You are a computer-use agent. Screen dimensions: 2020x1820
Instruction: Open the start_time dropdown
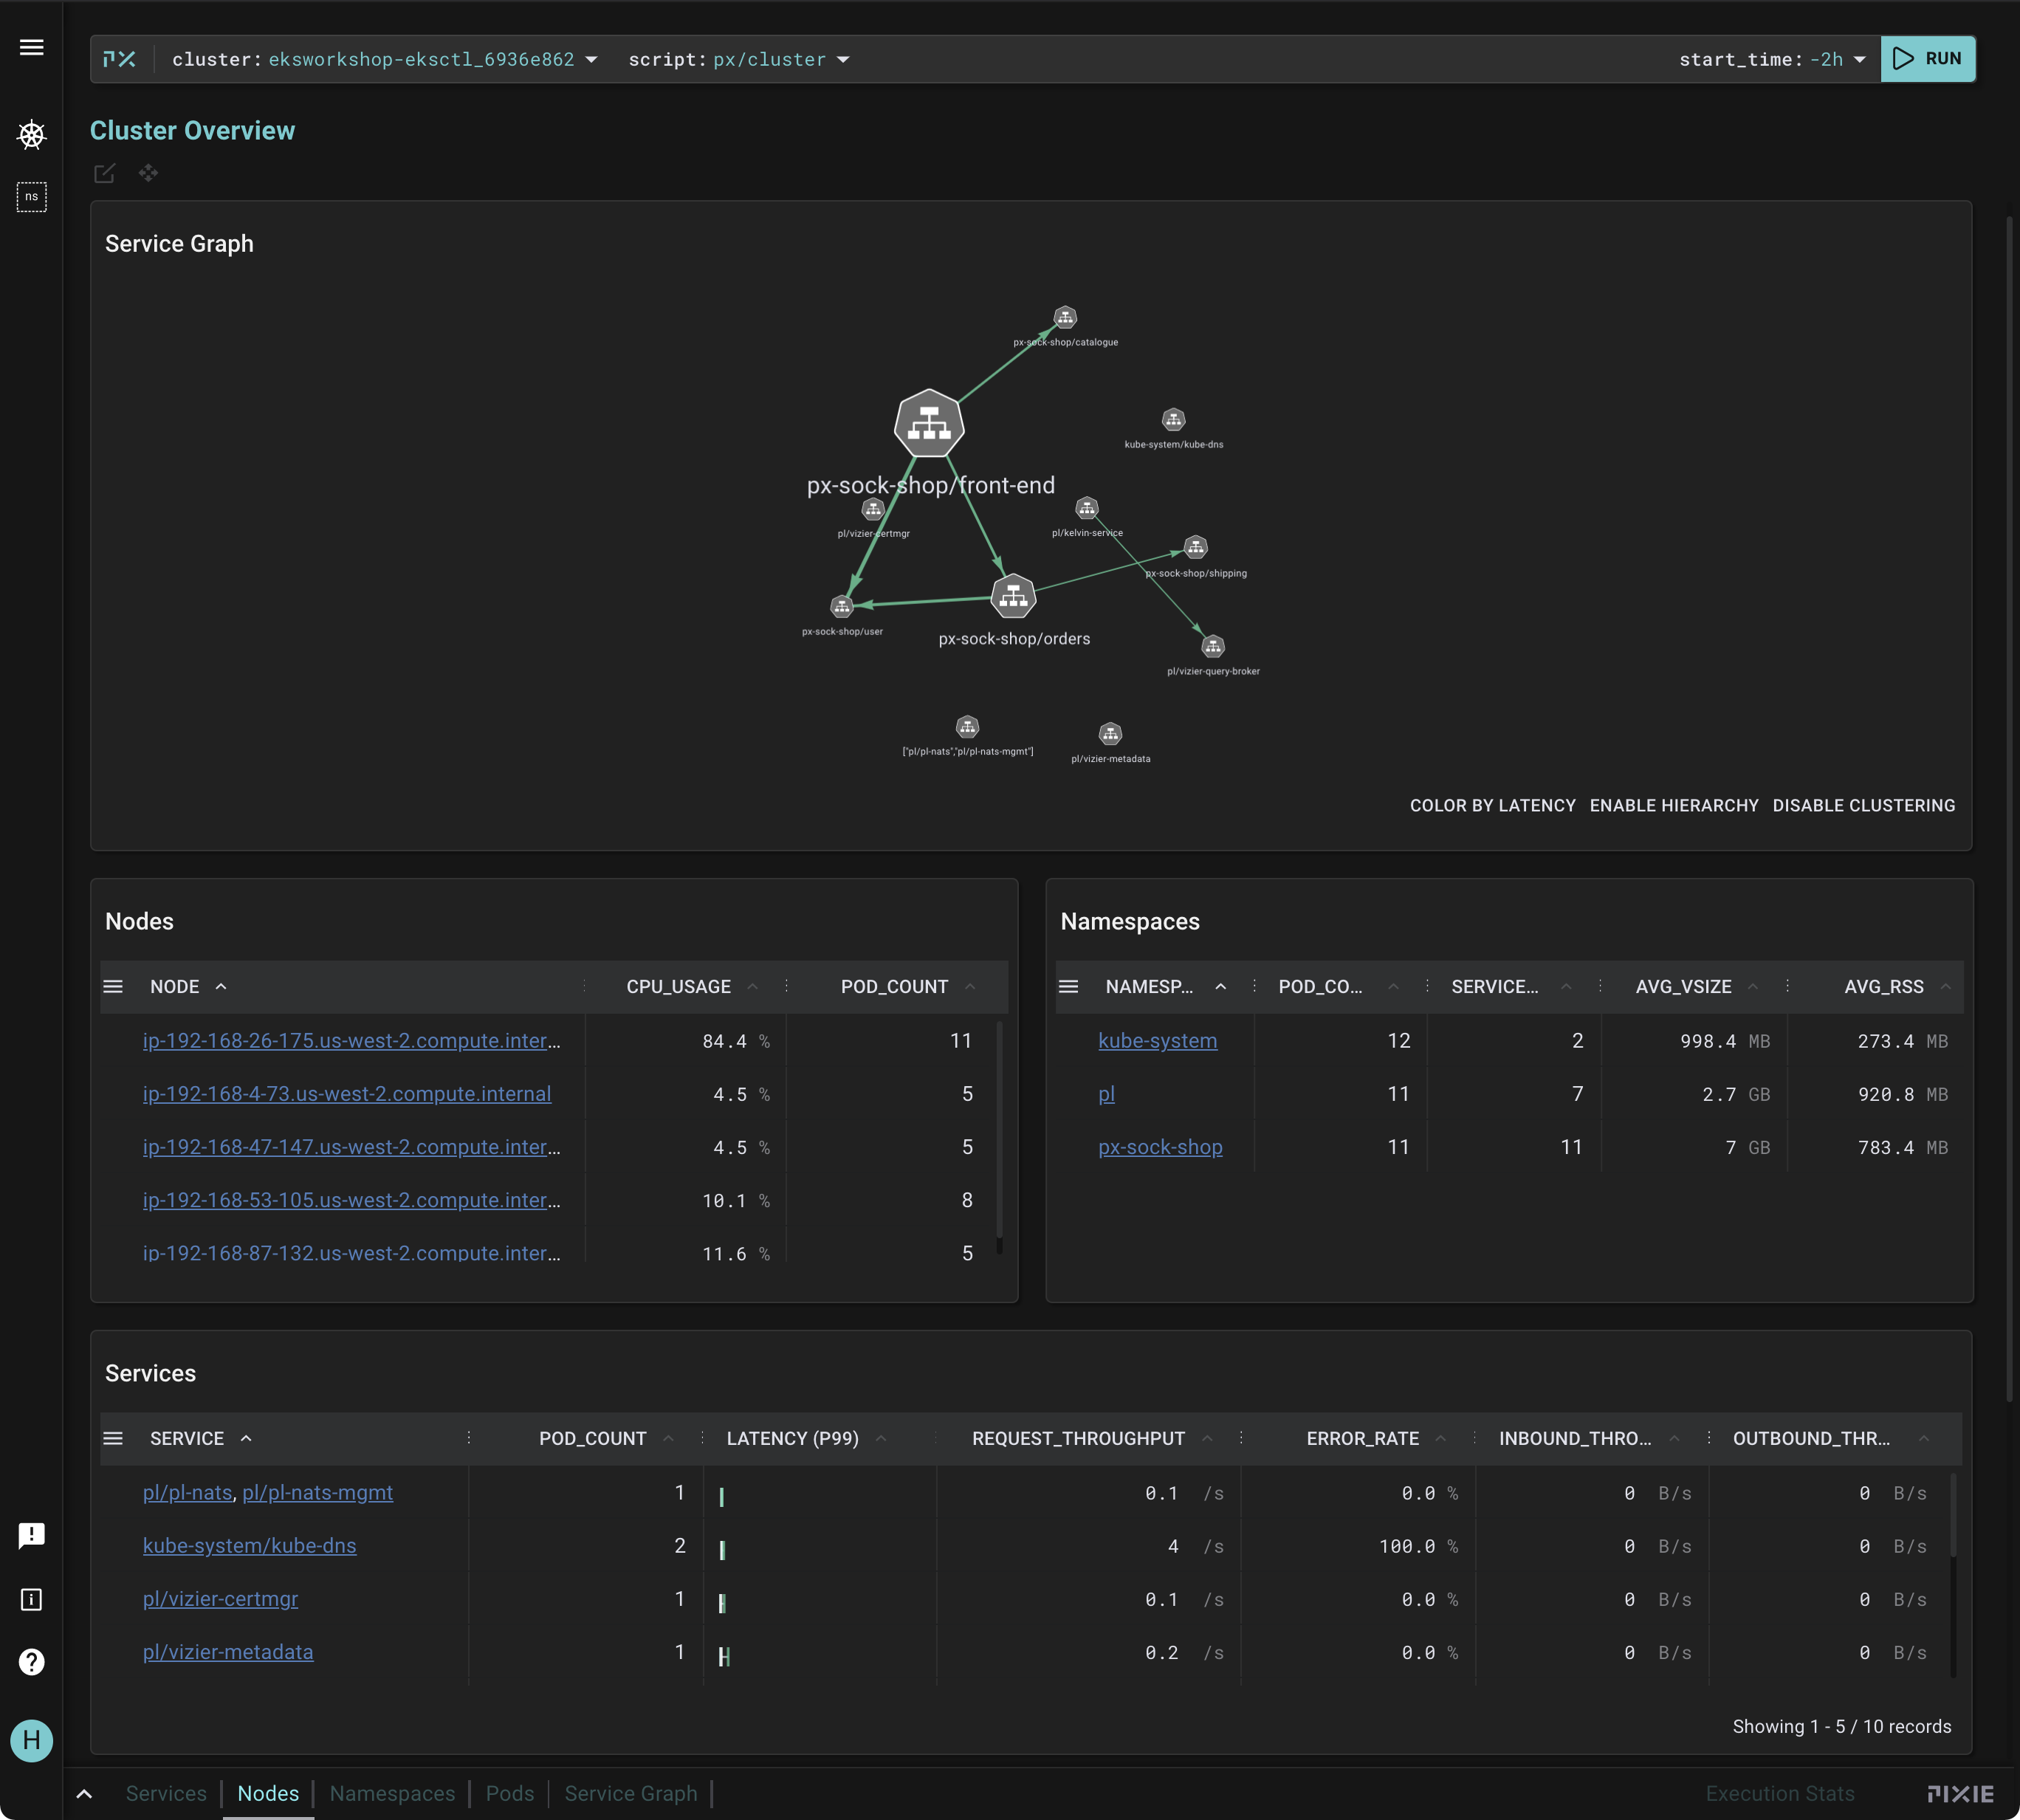(1772, 60)
